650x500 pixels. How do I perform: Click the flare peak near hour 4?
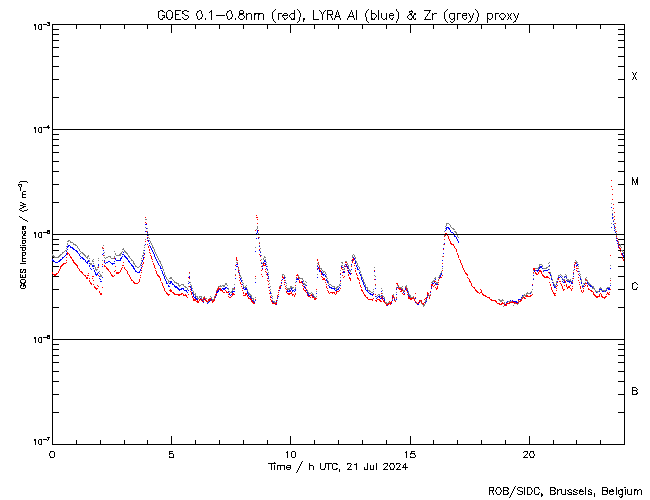(x=146, y=218)
